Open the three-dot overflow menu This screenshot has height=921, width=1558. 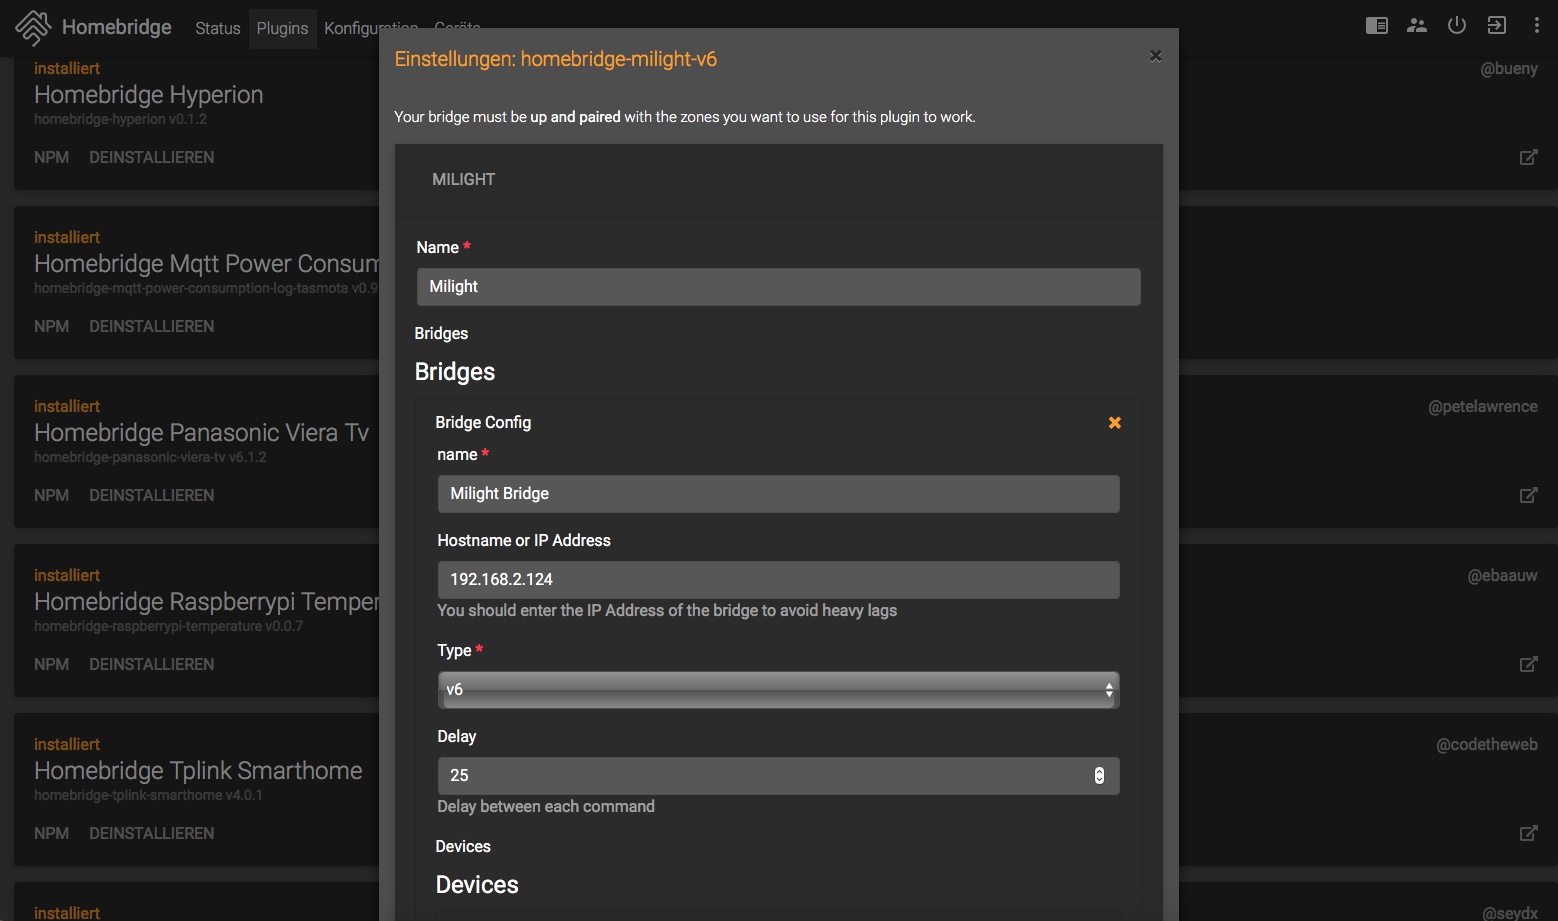[x=1536, y=26]
